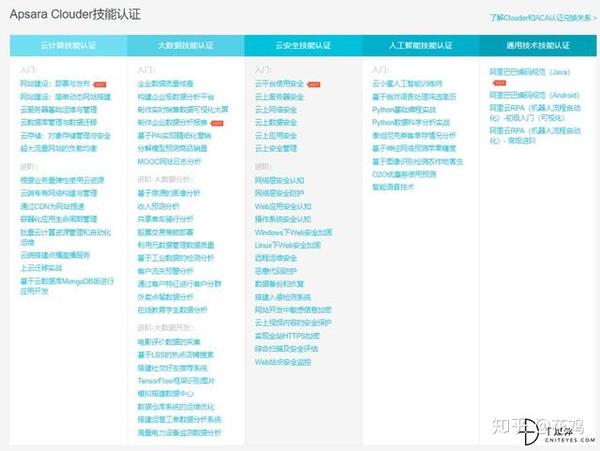Screen dimensions: 600x451
Task: Open the 云安全技能认证 tab header
Action: [x=303, y=46]
